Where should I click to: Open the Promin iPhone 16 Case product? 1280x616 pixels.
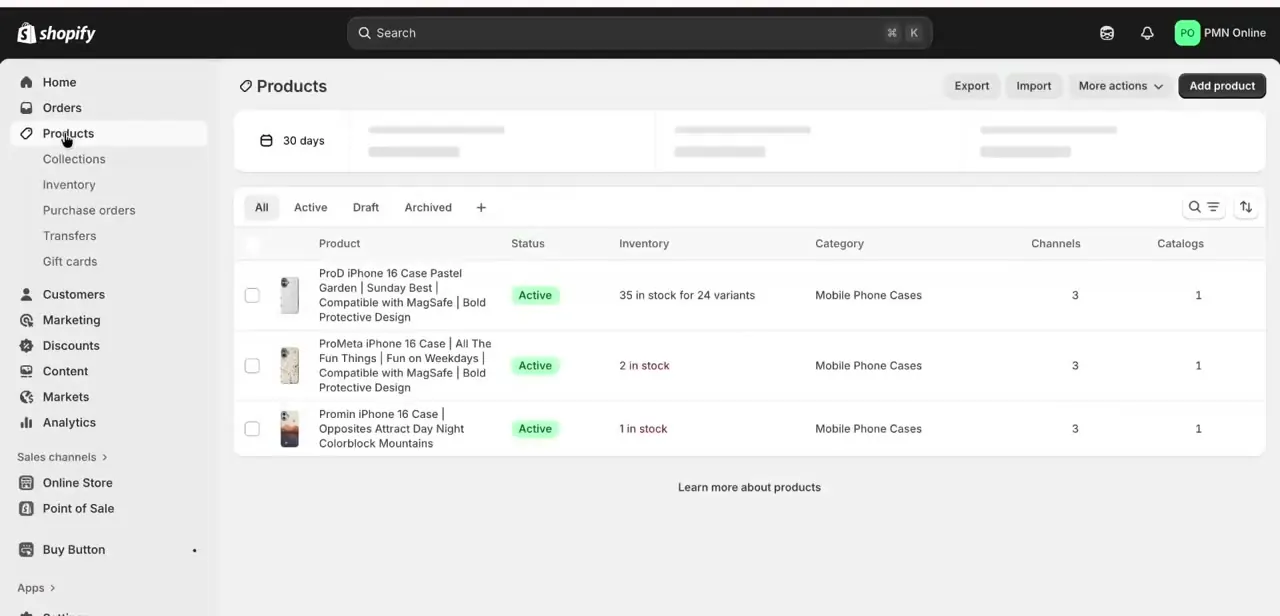pos(392,429)
